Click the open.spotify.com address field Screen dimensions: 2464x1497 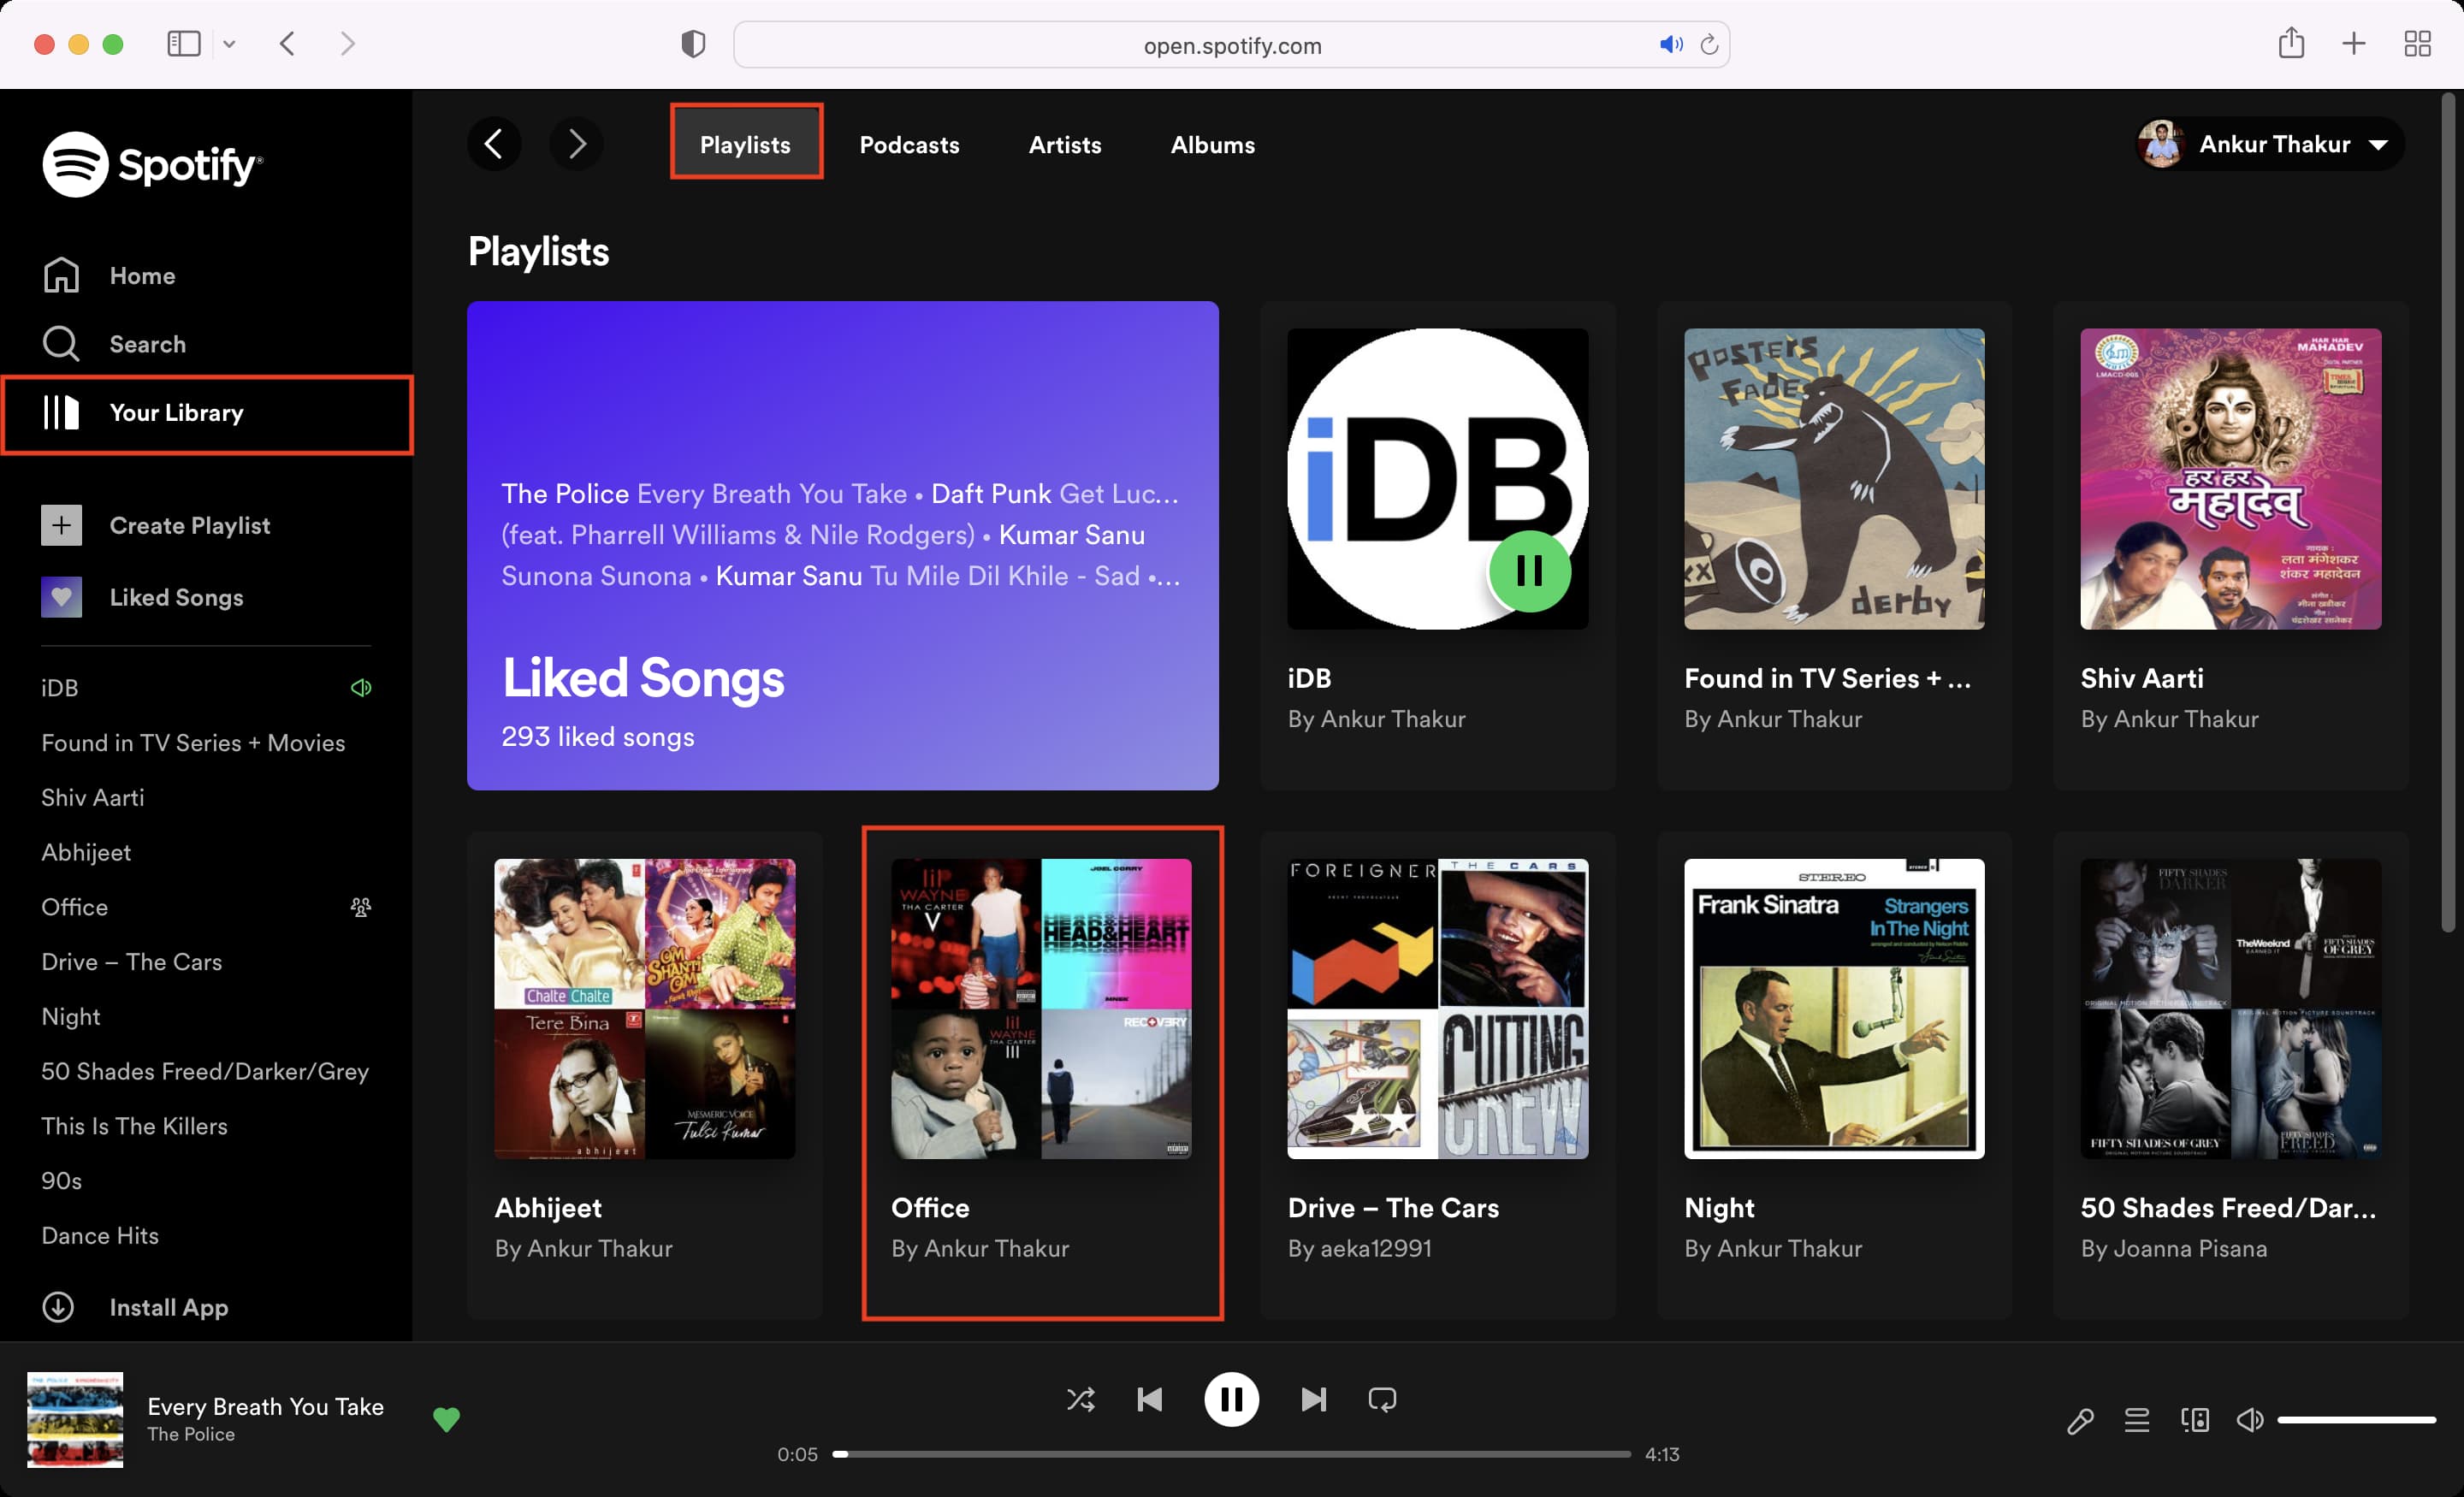pos(1231,45)
